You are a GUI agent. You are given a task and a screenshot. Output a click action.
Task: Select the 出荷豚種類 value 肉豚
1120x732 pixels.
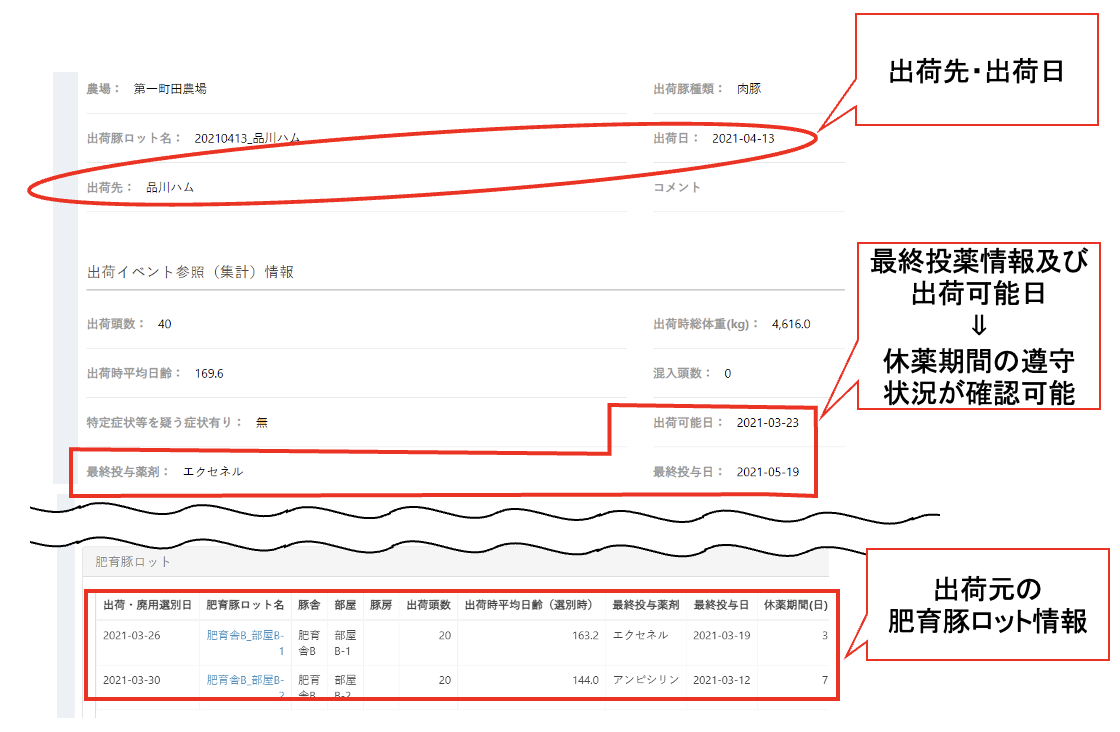pyautogui.click(x=749, y=89)
